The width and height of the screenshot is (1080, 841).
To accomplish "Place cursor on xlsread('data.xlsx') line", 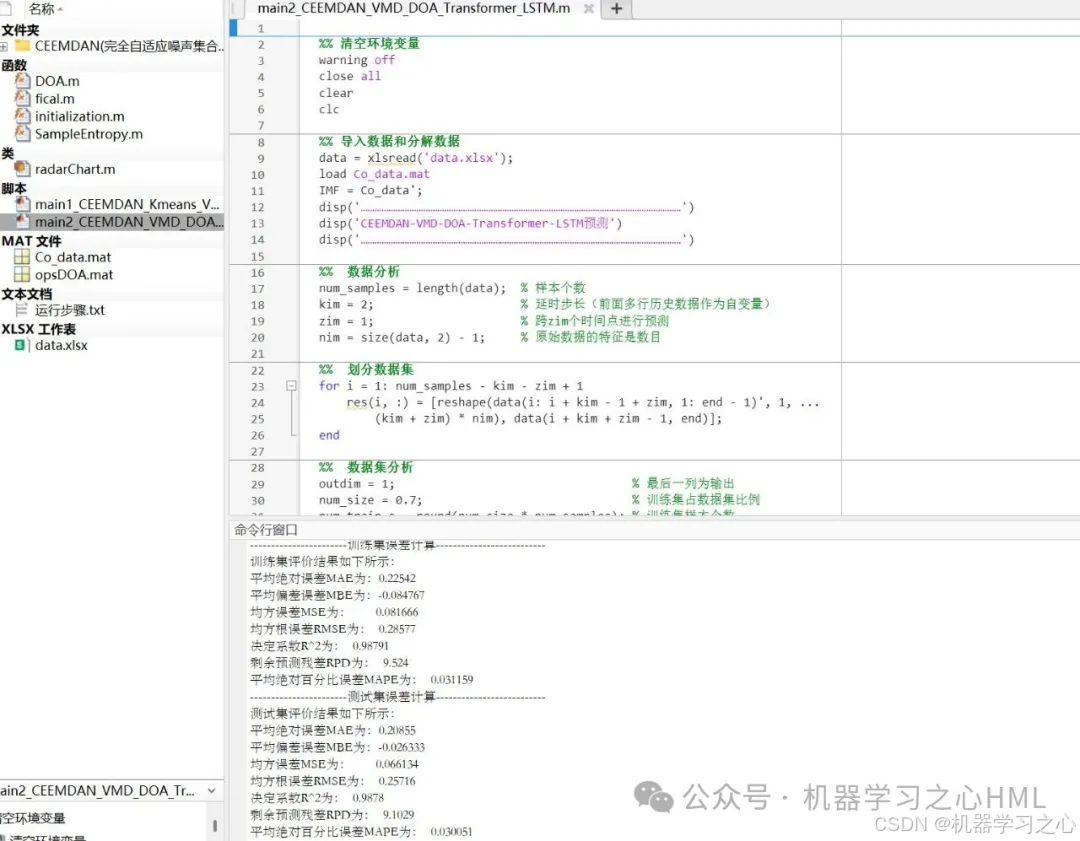I will pyautogui.click(x=415, y=158).
